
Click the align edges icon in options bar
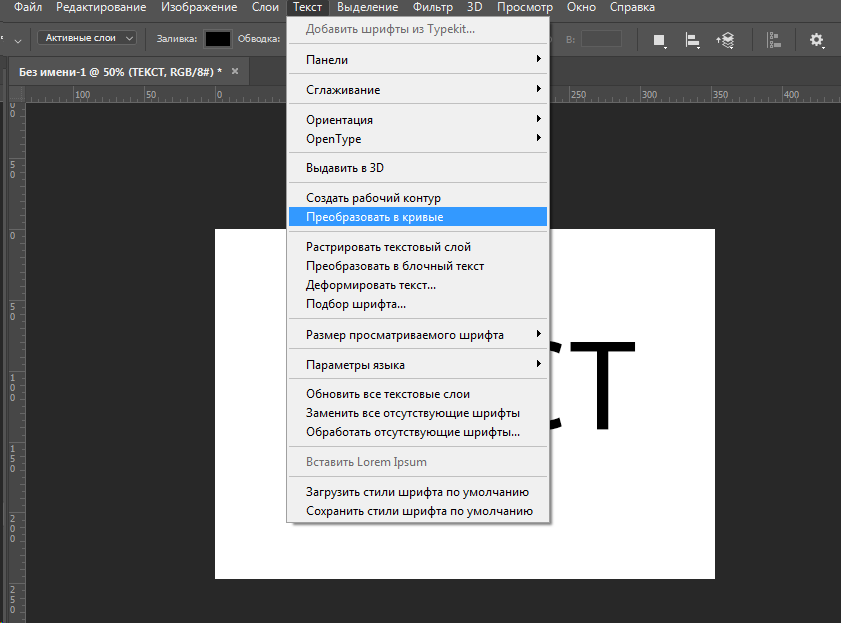point(774,40)
